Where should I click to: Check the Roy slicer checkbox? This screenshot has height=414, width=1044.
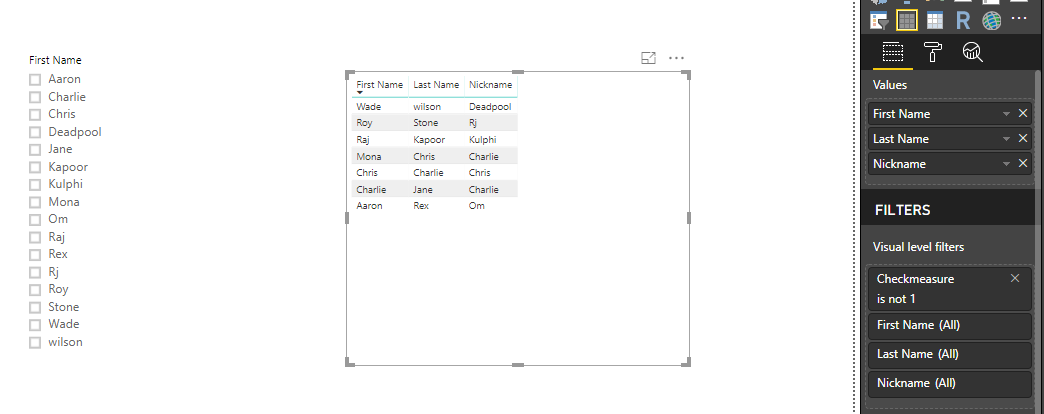(35, 290)
